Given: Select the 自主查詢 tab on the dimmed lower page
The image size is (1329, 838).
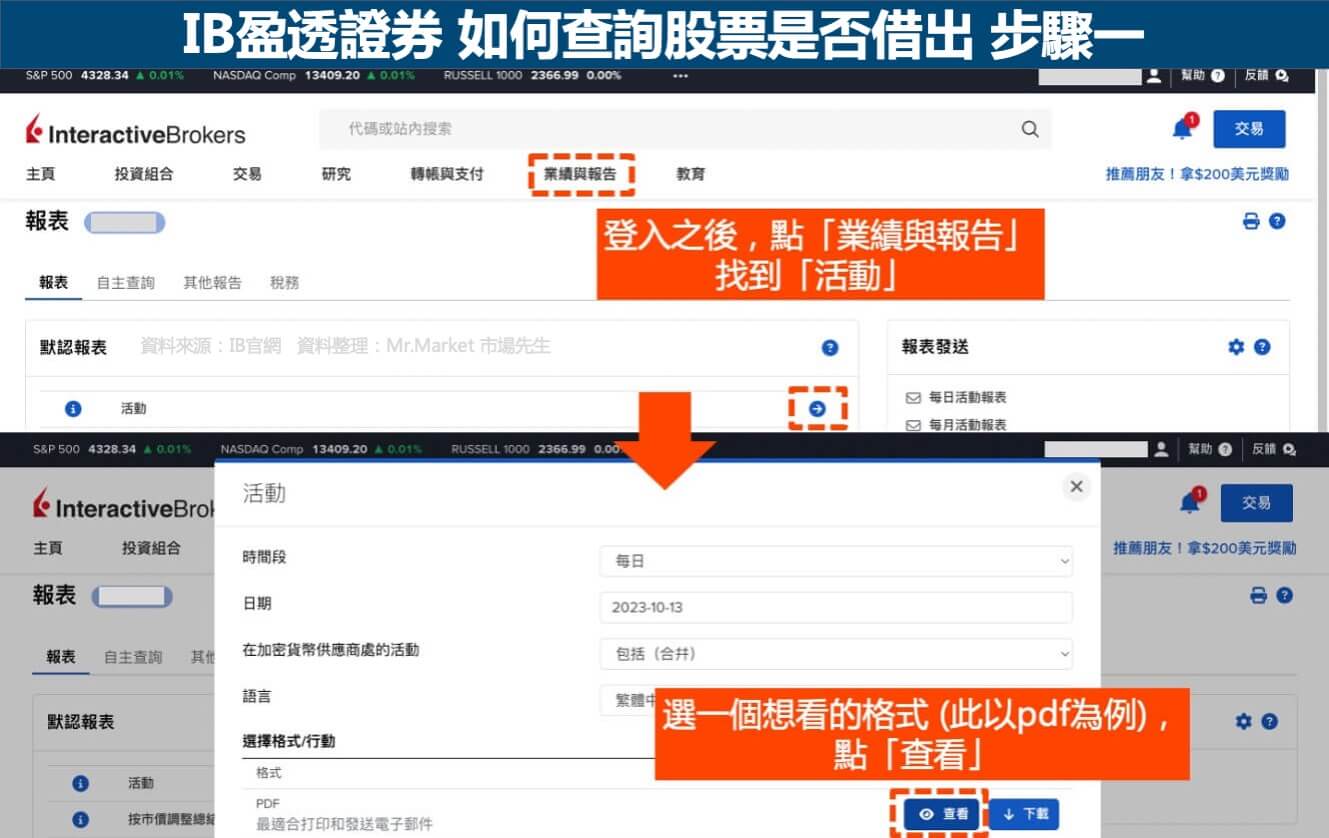Looking at the screenshot, I should [x=133, y=657].
